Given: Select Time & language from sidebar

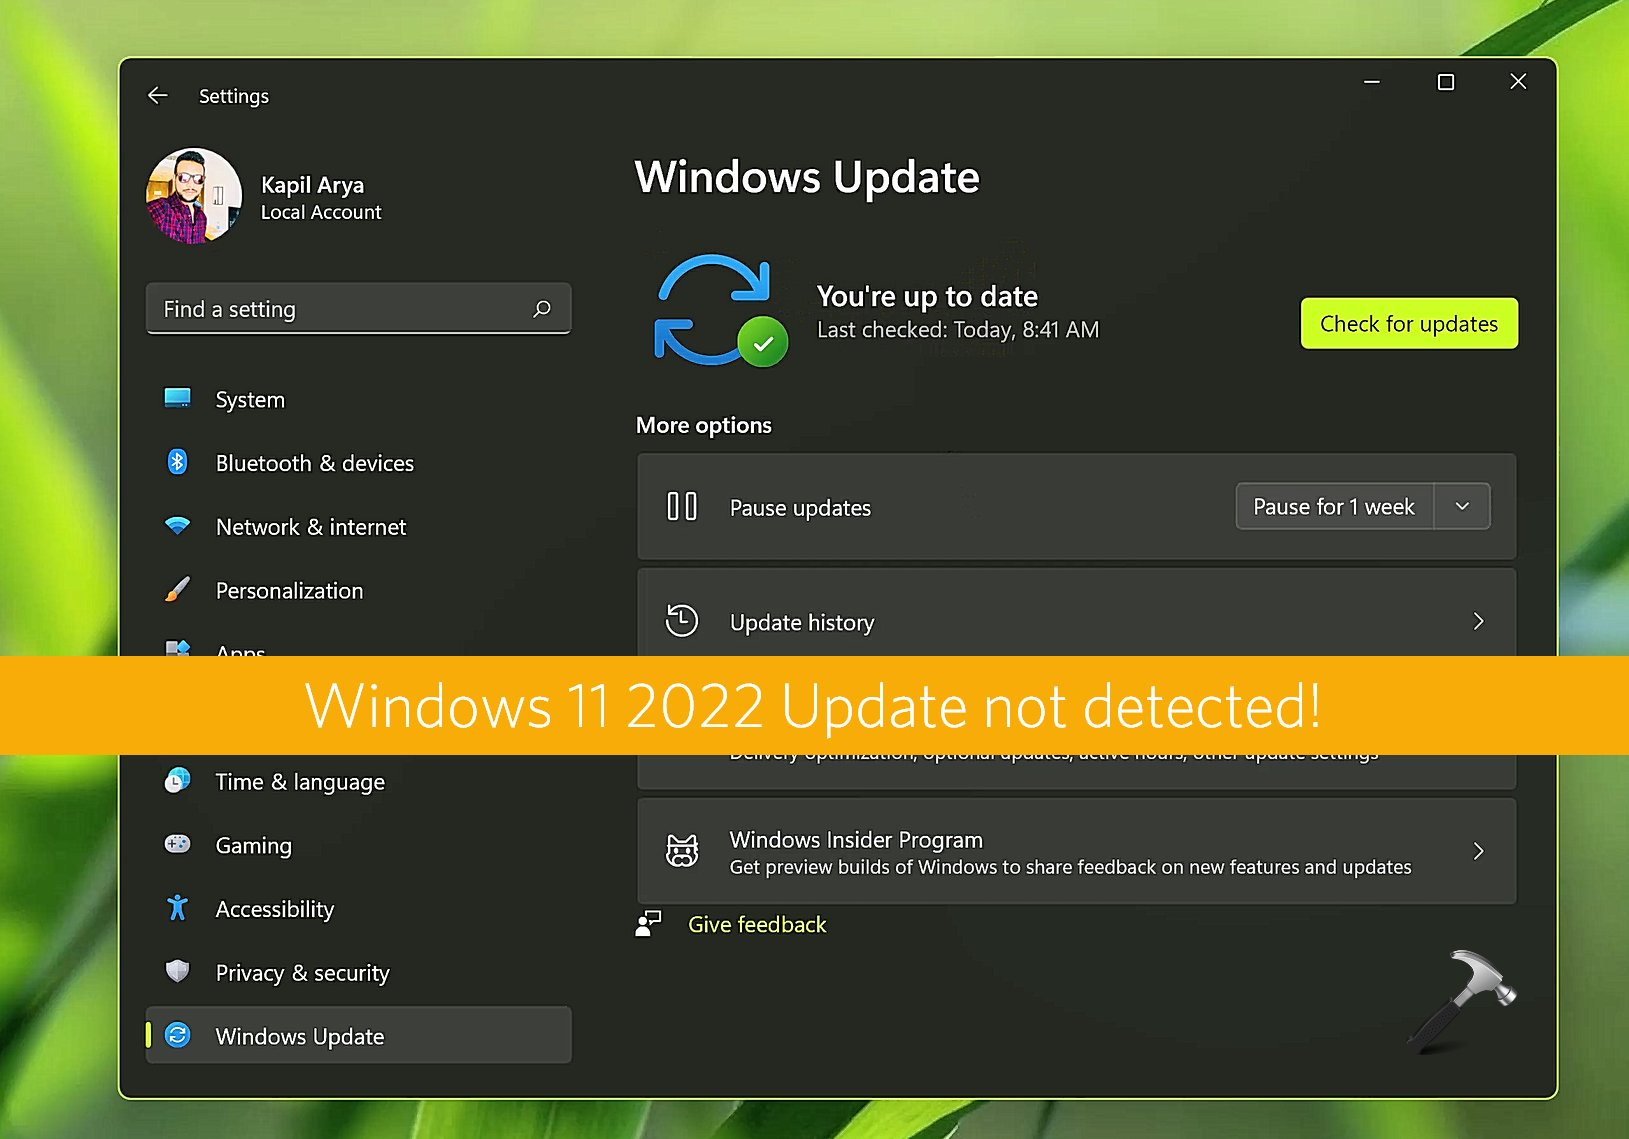Looking at the screenshot, I should (x=299, y=781).
